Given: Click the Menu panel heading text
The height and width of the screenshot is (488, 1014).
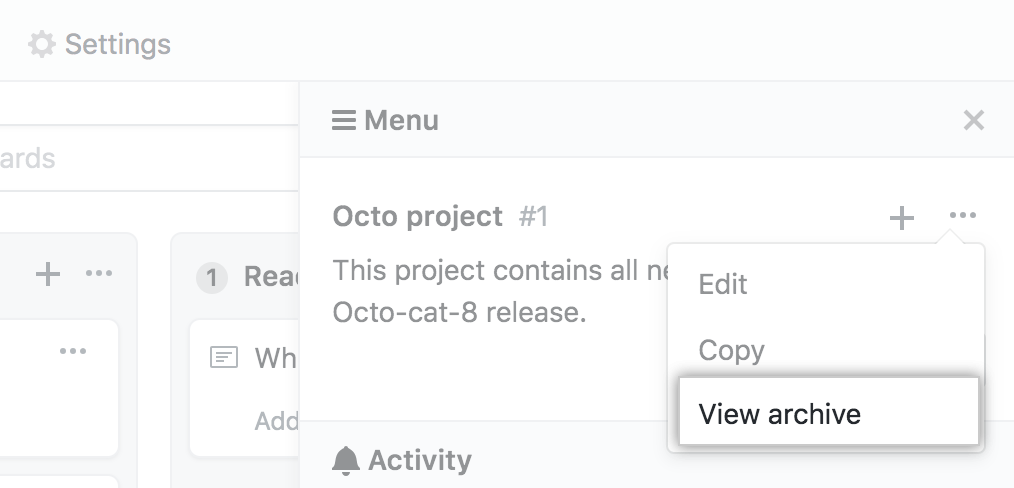Looking at the screenshot, I should 401,121.
